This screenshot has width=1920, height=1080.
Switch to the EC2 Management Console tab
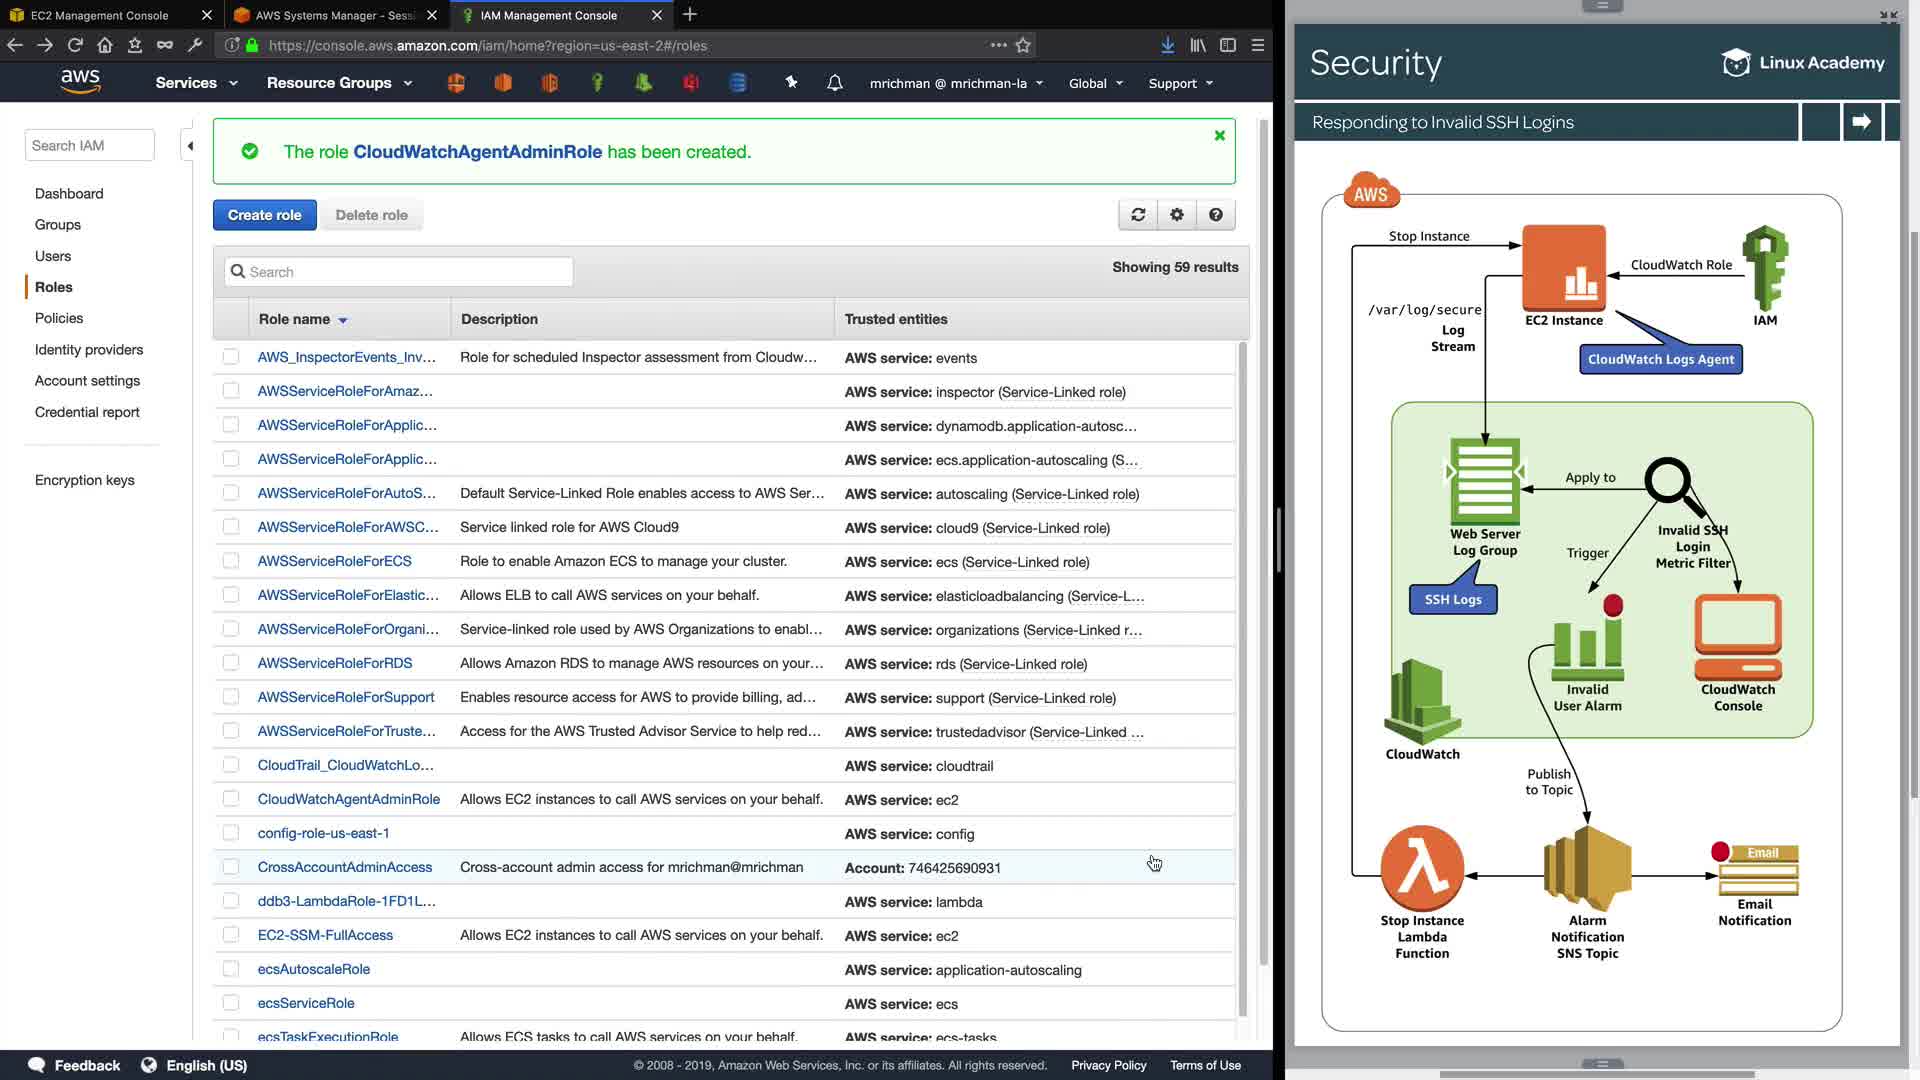pyautogui.click(x=100, y=15)
